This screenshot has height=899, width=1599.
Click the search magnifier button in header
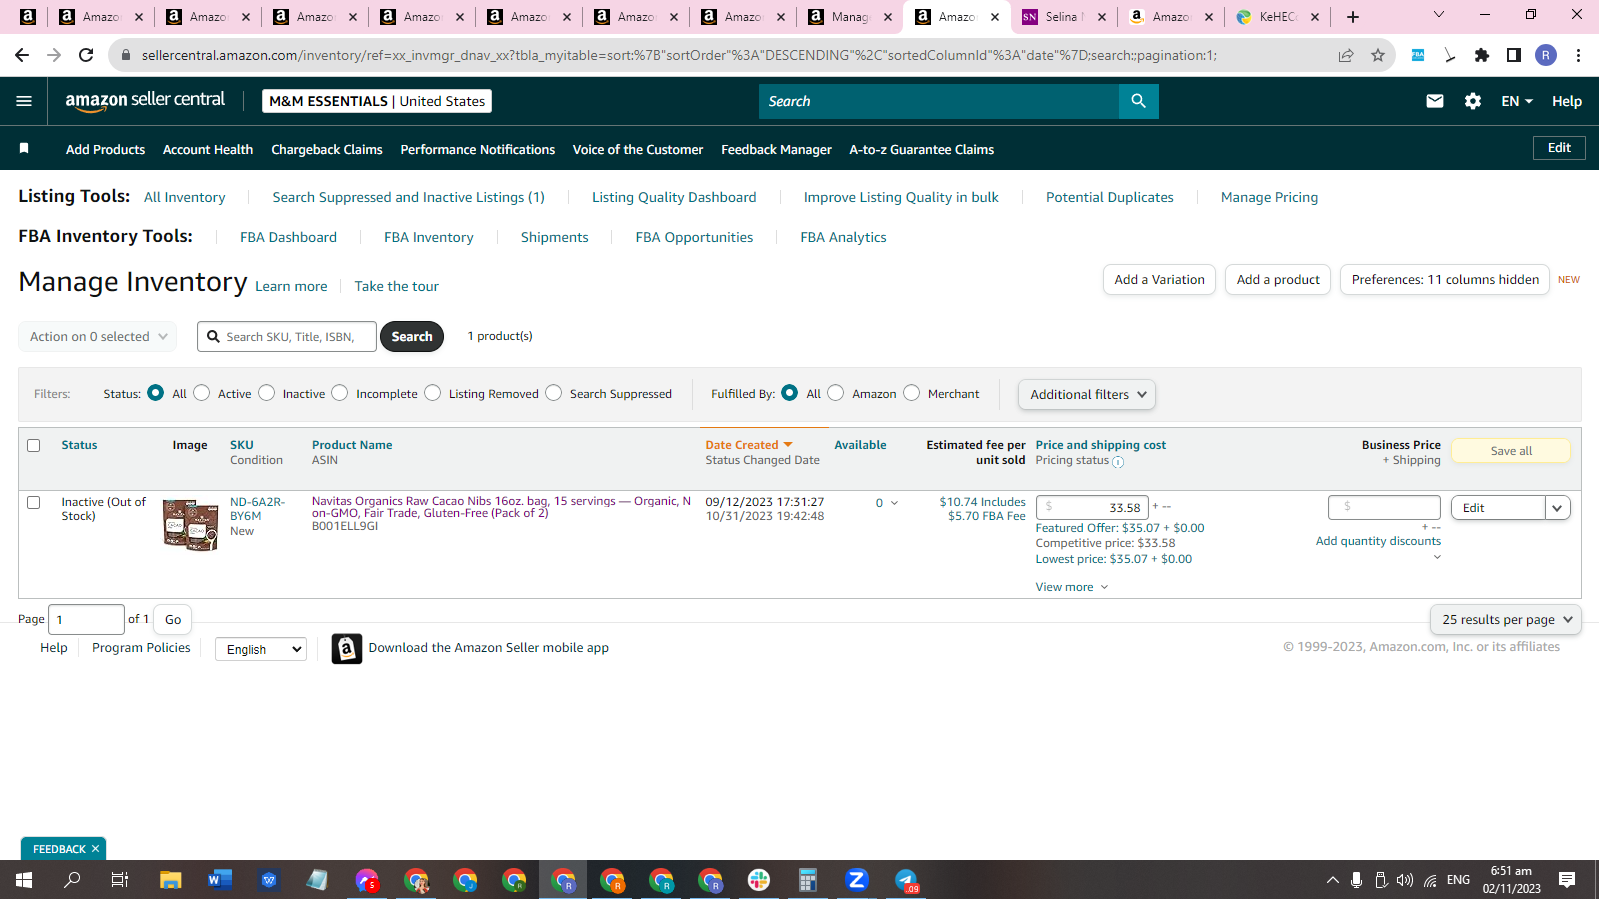coord(1138,101)
